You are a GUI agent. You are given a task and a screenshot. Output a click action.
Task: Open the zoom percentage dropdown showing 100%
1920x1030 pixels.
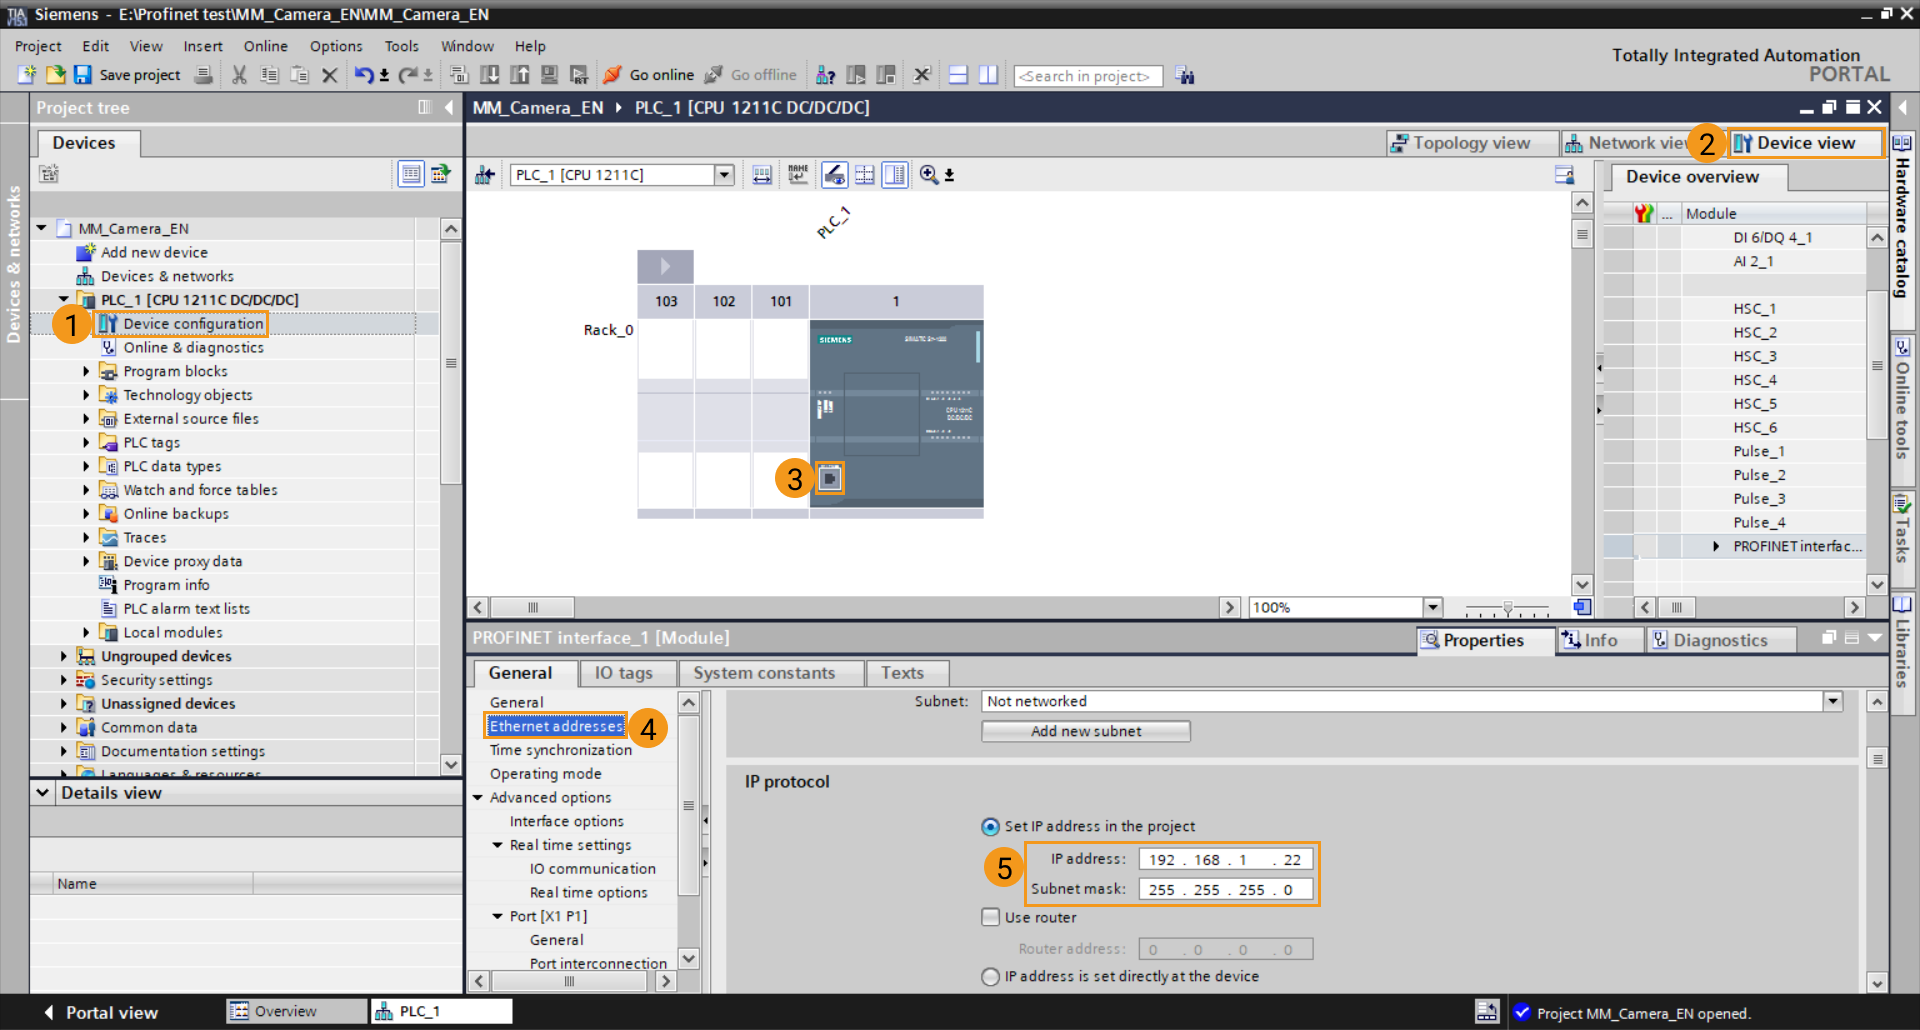[1433, 607]
